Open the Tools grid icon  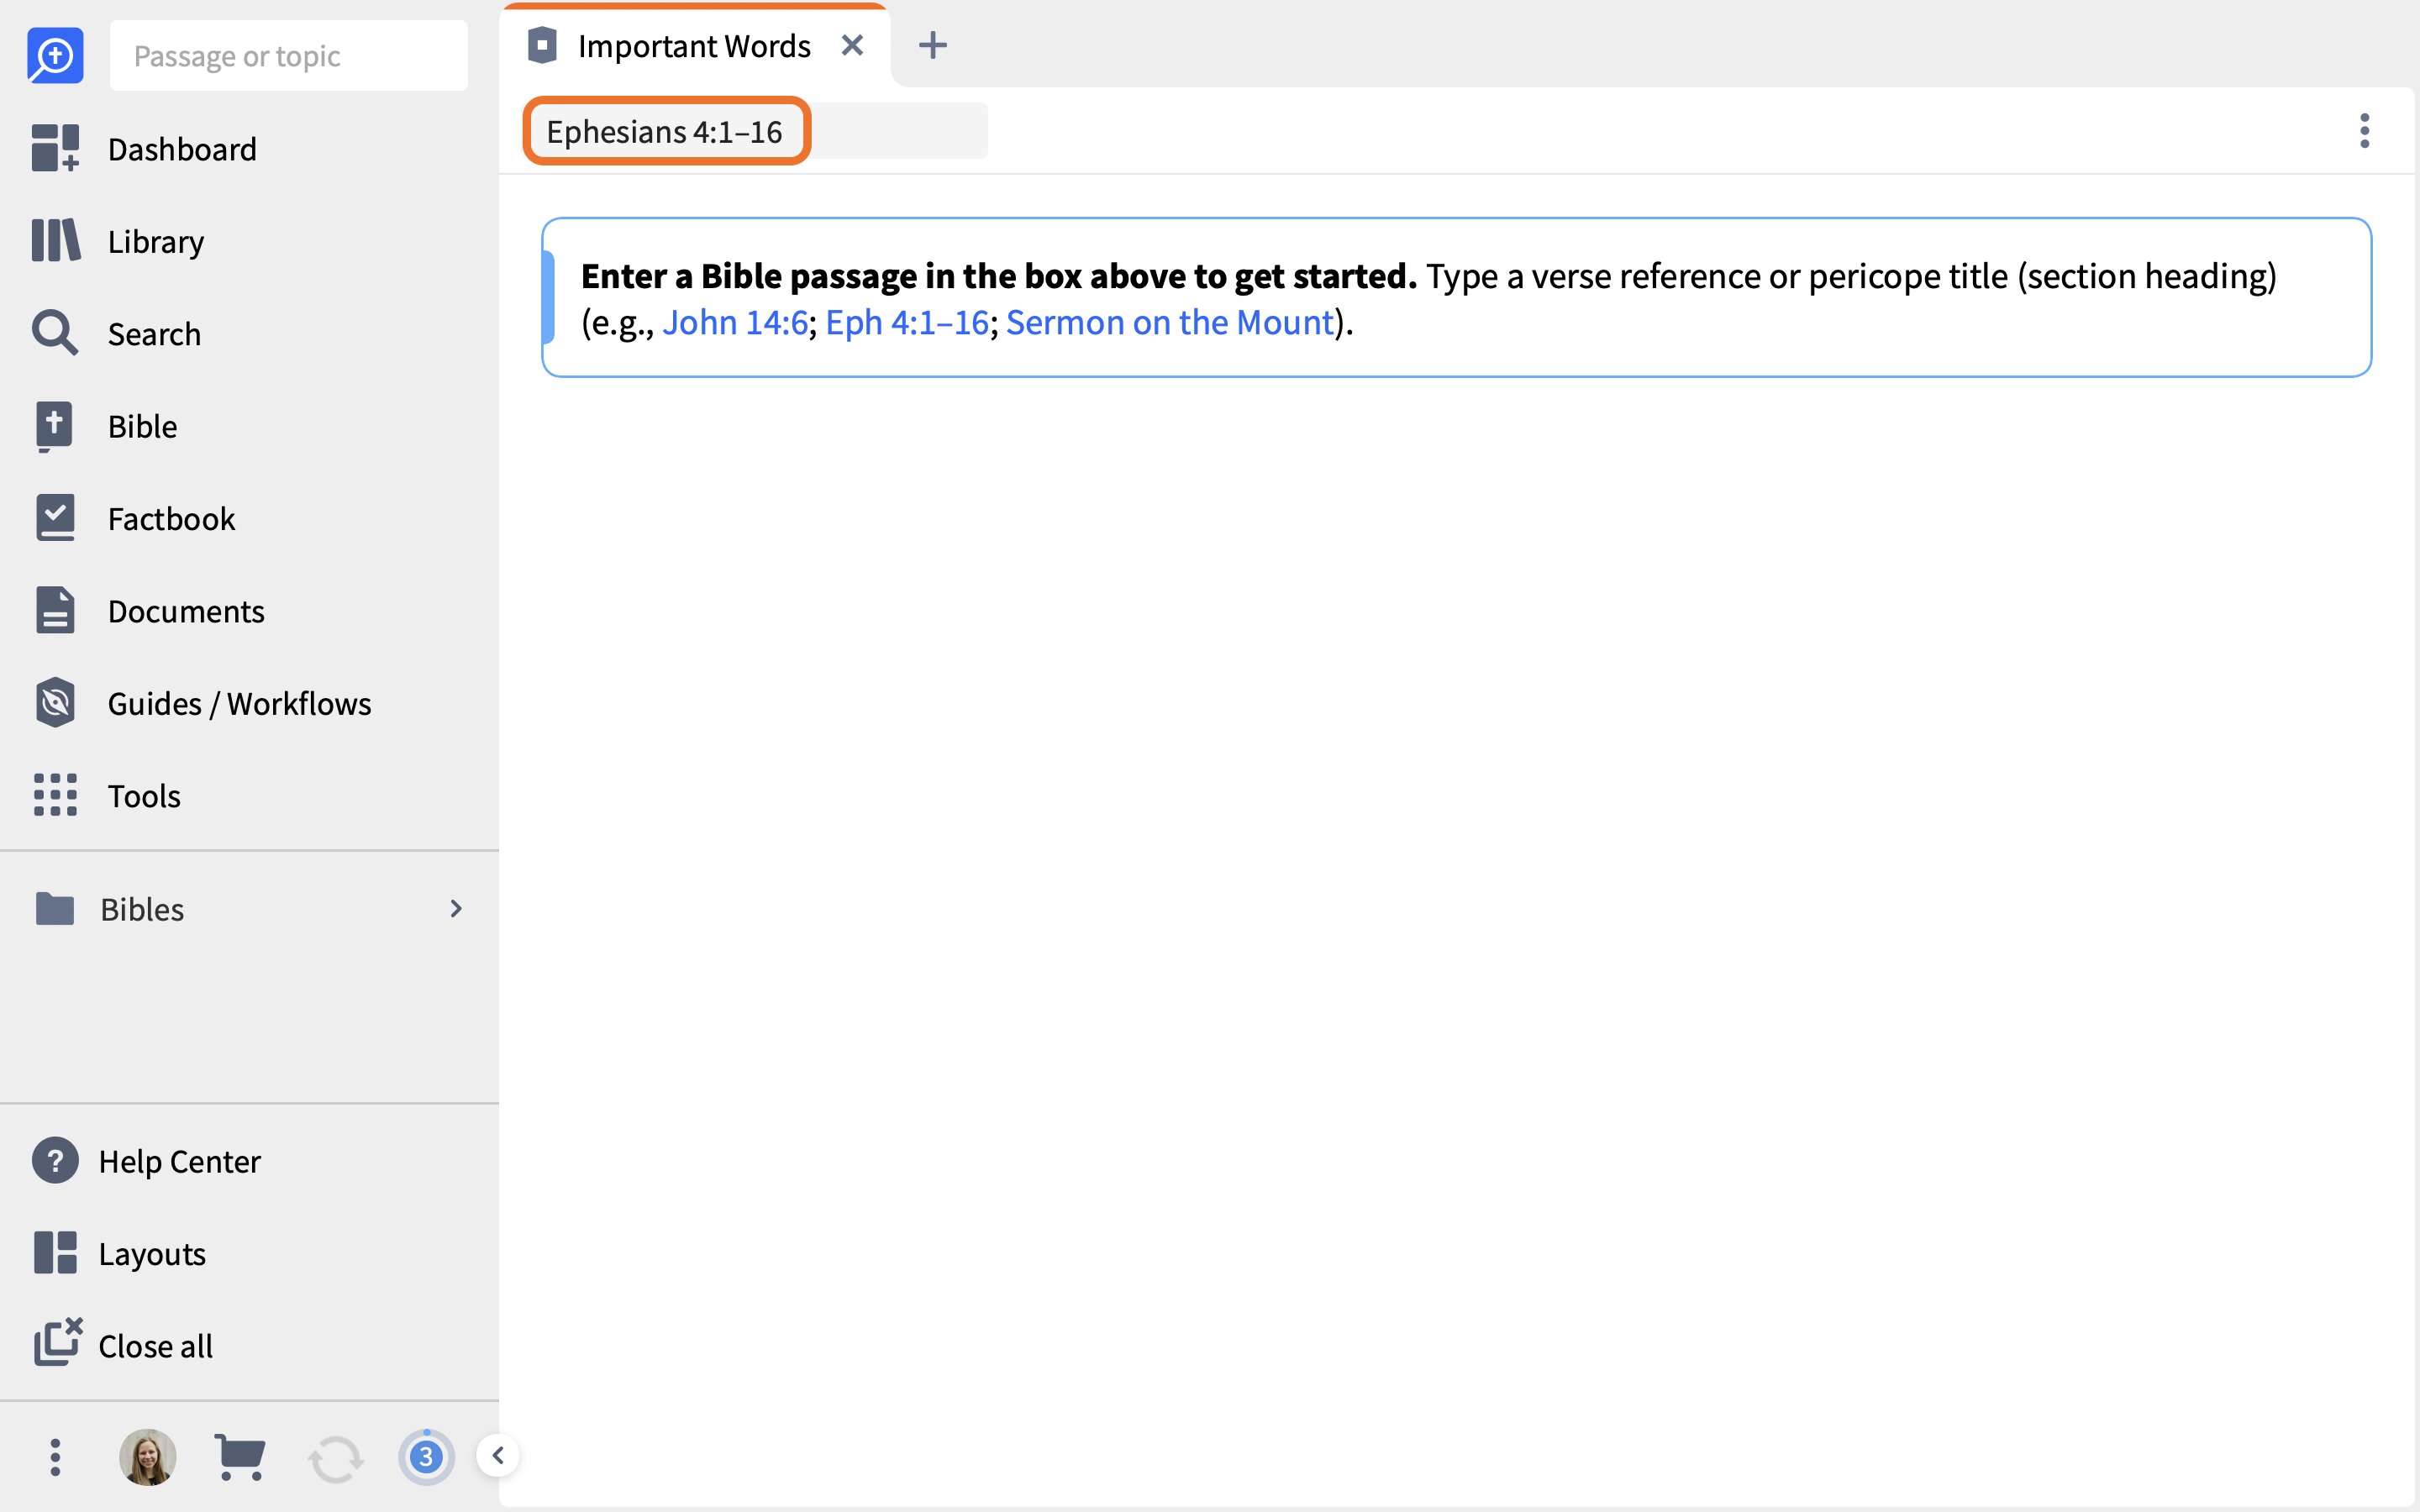55,795
